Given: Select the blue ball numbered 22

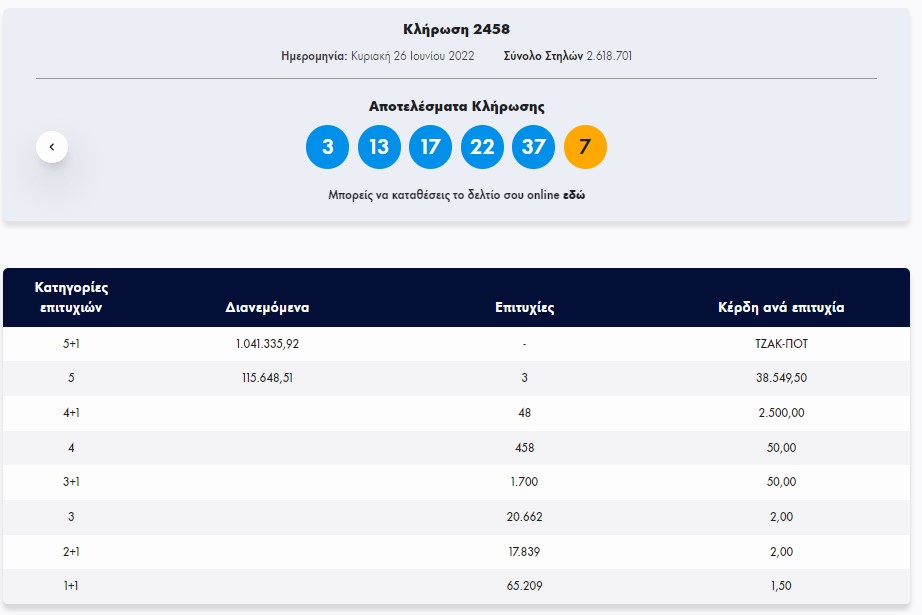Looking at the screenshot, I should [x=482, y=147].
